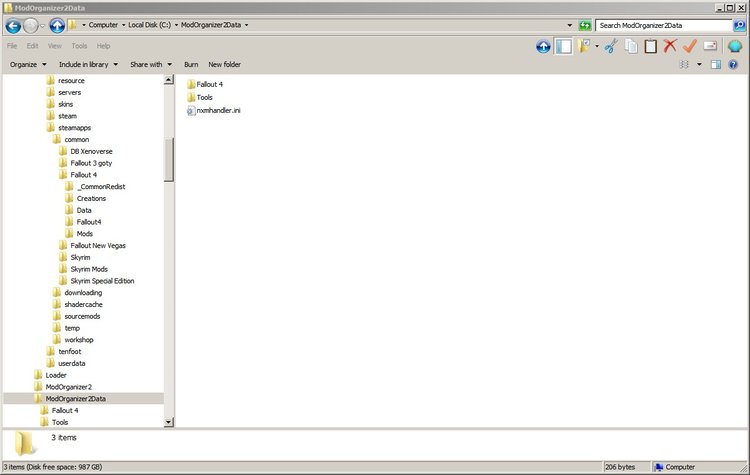The image size is (750, 475).
Task: Open Folder Options toolbar icon
Action: click(584, 46)
